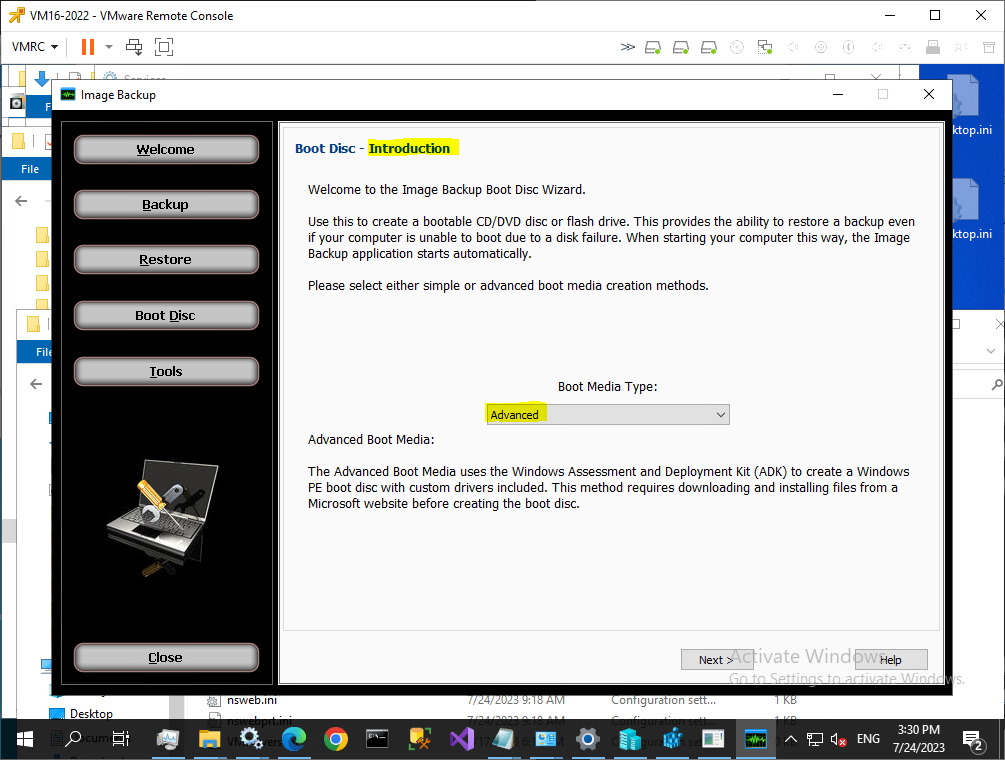Click the CD/DVD drive device icon
This screenshot has height=760, width=1005.
click(x=737, y=47)
